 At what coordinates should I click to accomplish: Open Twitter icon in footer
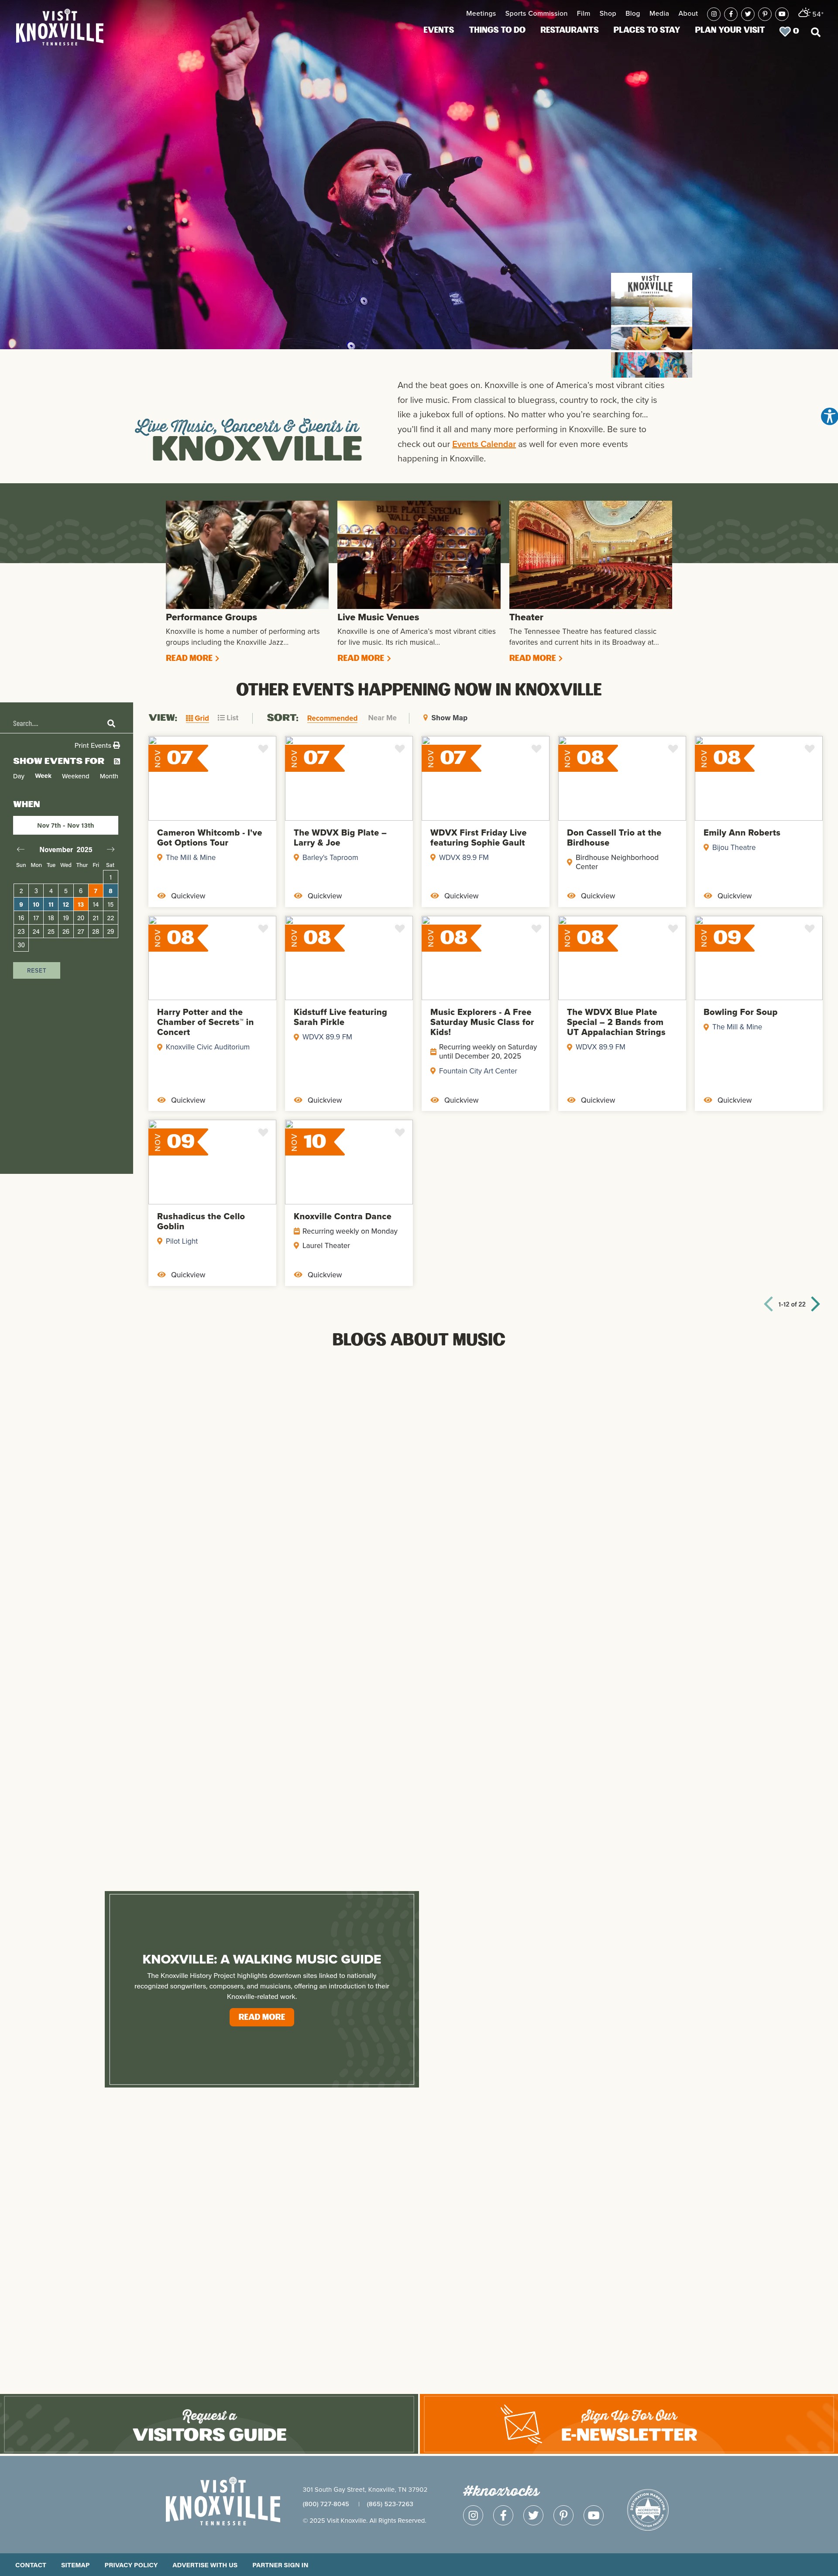[x=534, y=2514]
